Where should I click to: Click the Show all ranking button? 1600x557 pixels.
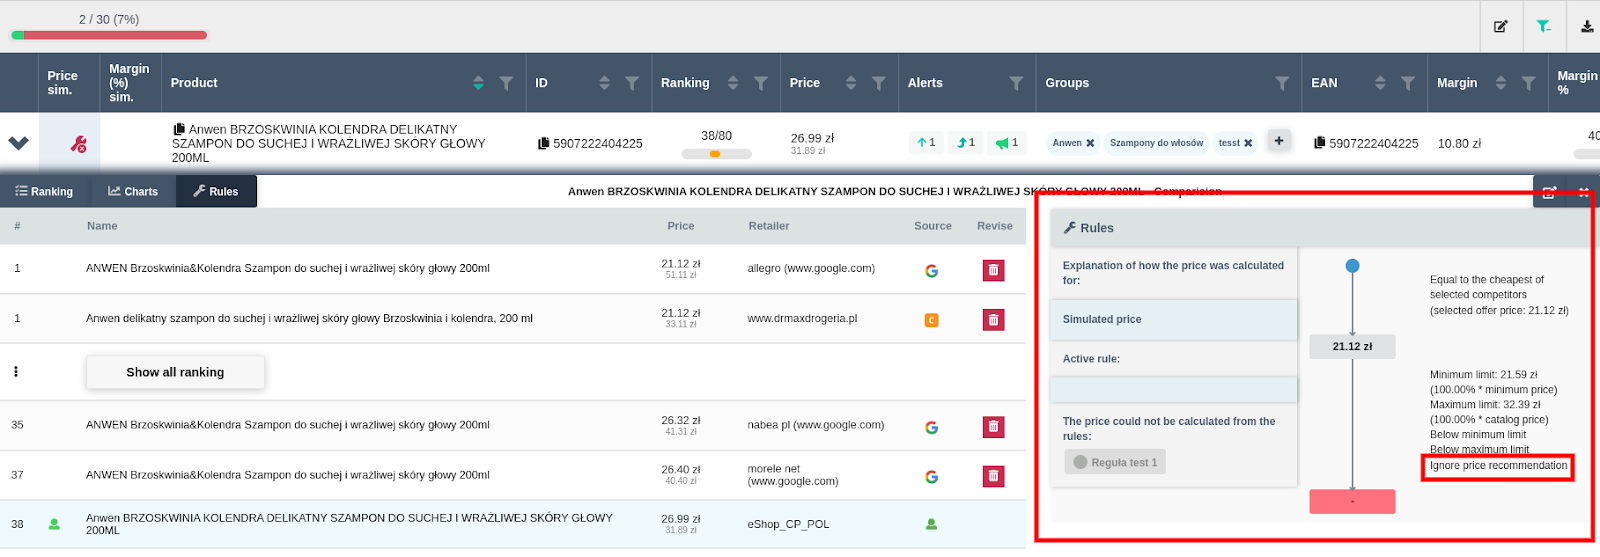click(175, 372)
